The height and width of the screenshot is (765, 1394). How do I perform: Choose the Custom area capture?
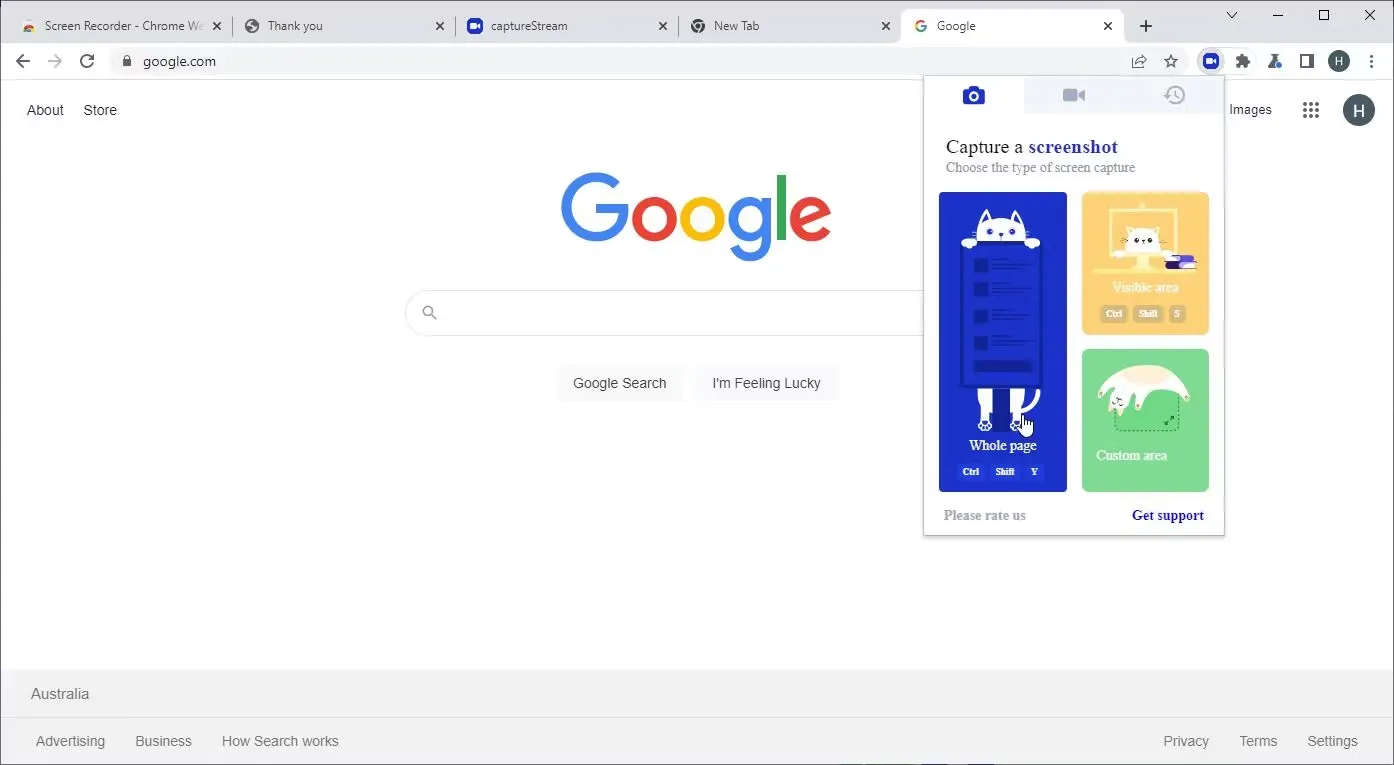coord(1145,420)
